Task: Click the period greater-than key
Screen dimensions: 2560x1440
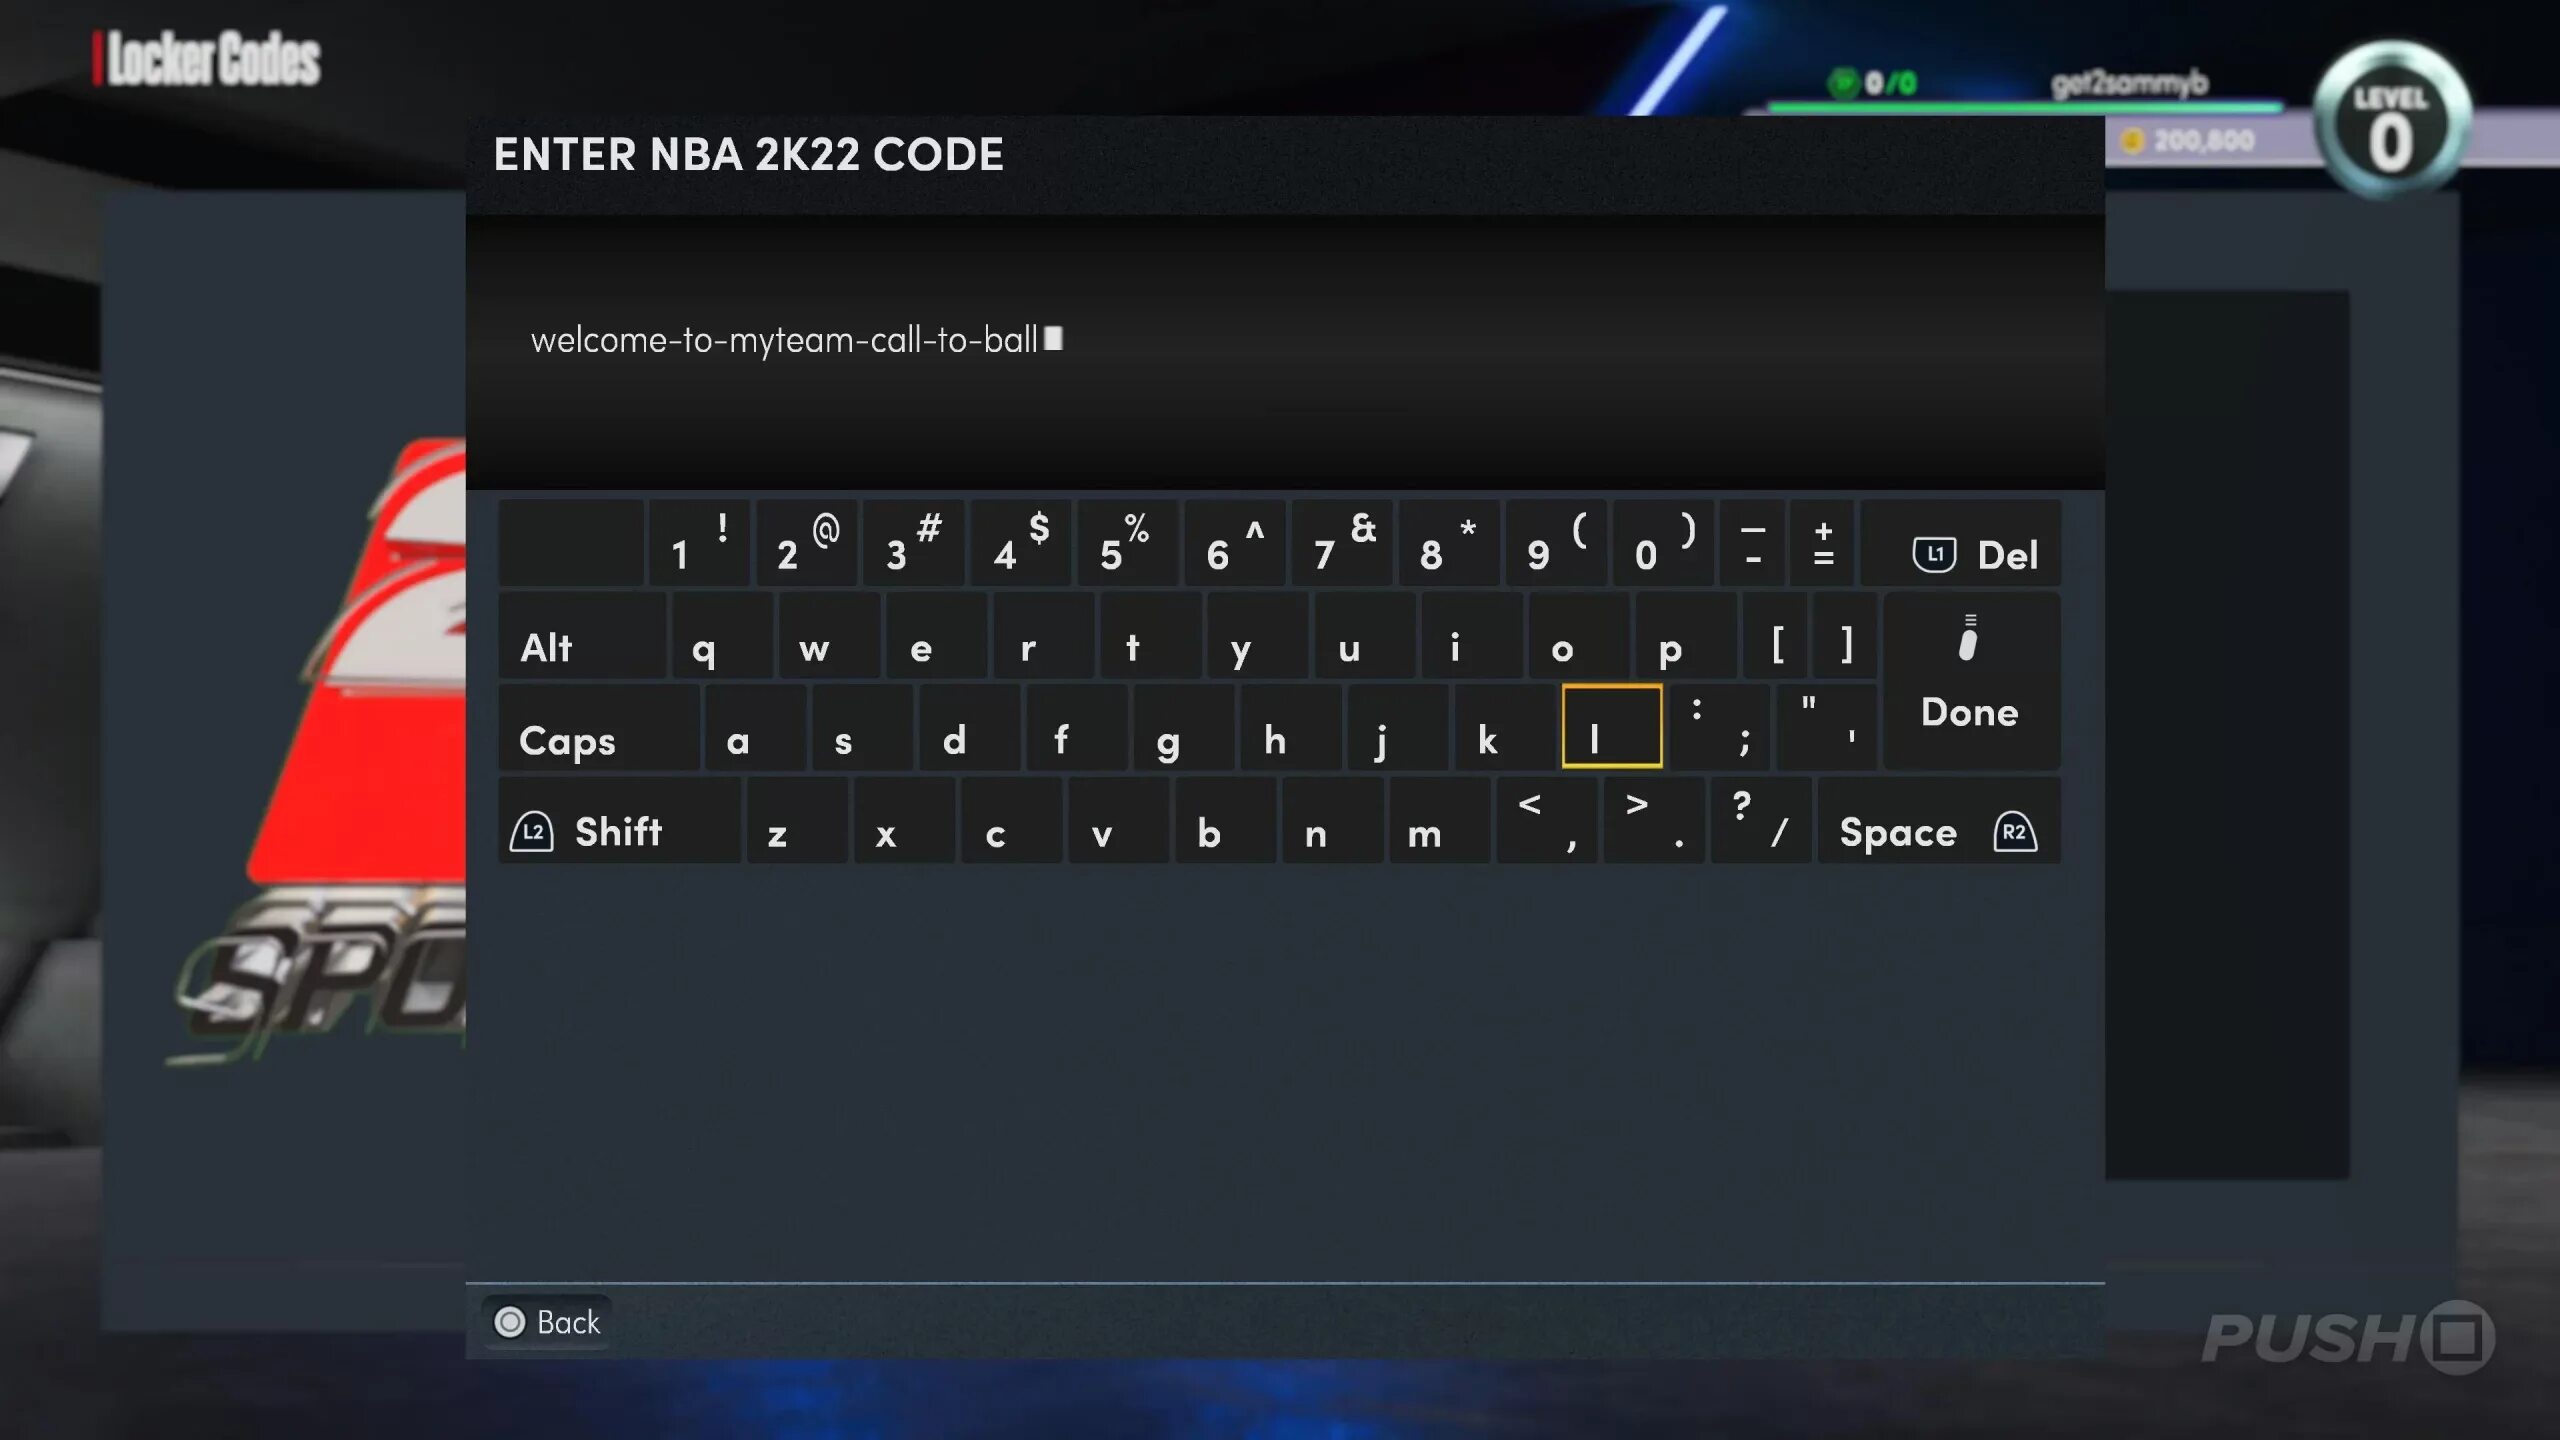Action: click(1654, 820)
